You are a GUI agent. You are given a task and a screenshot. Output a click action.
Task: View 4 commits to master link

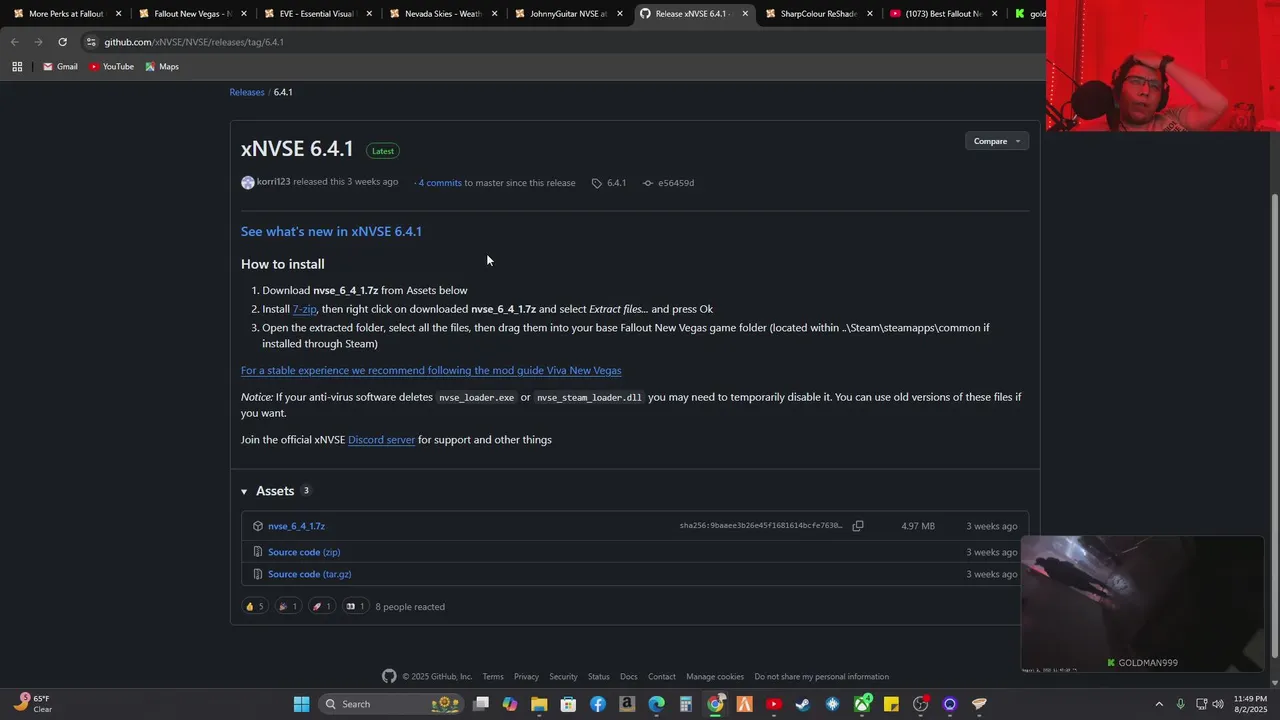pyautogui.click(x=439, y=183)
